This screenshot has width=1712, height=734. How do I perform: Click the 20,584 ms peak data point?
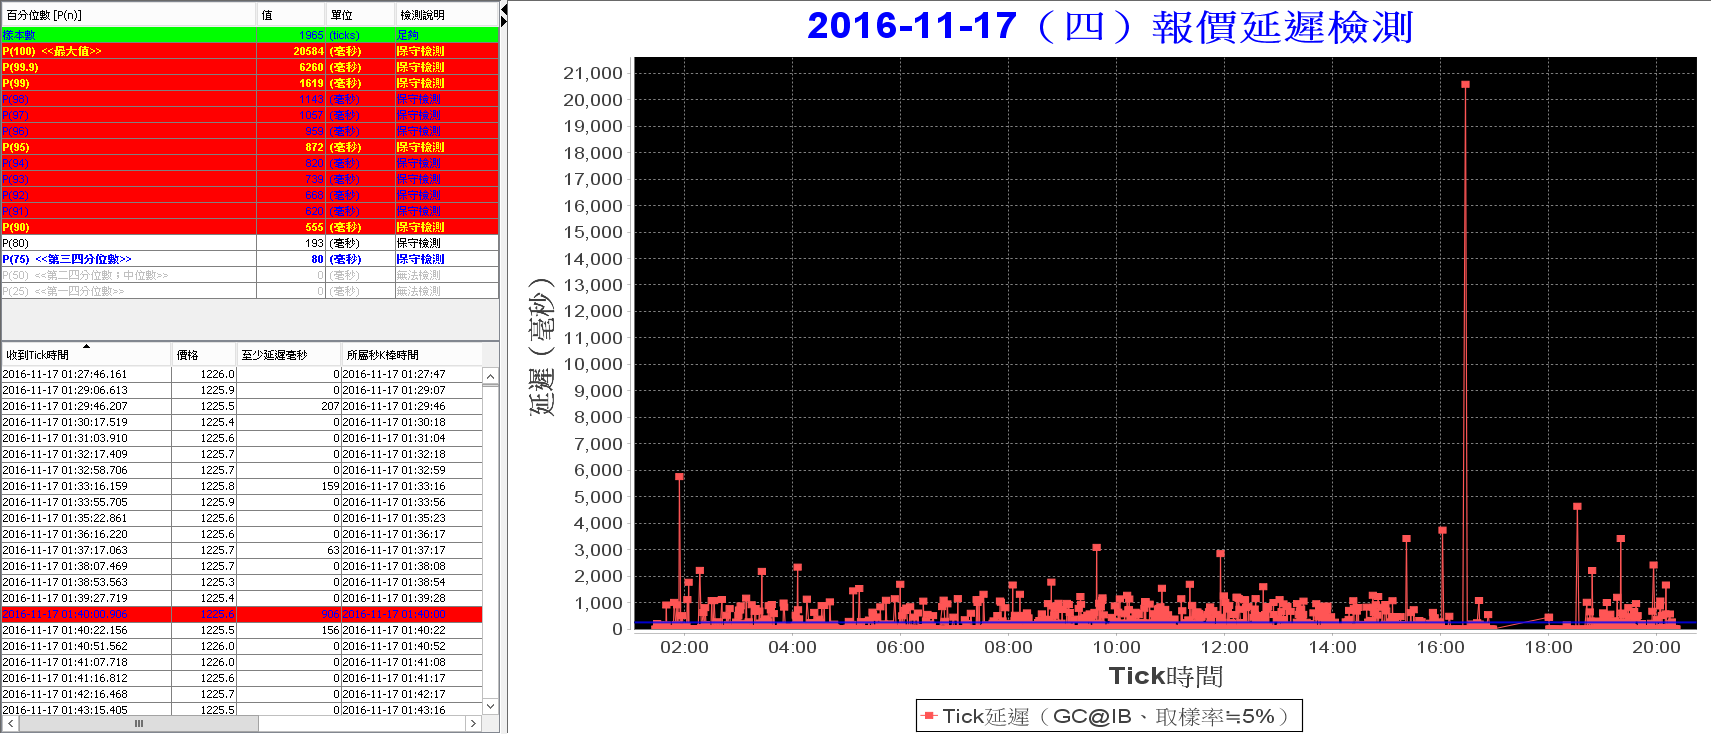[x=1465, y=85]
